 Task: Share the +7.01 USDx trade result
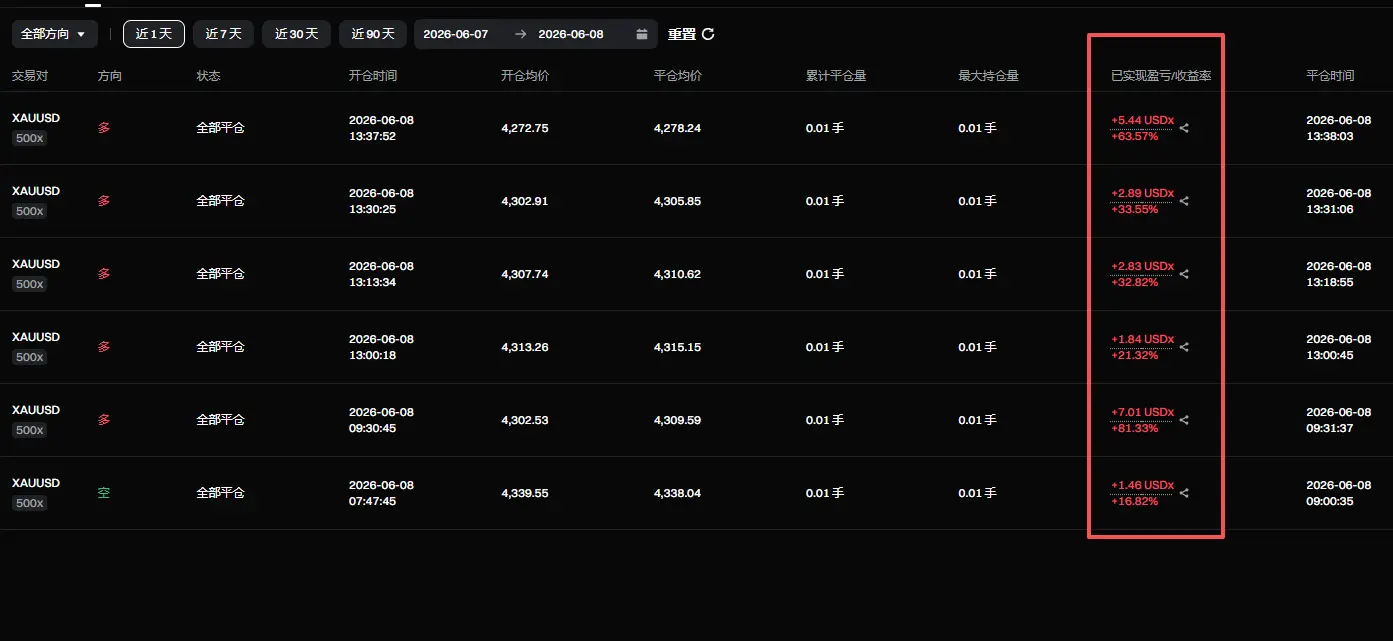pyautogui.click(x=1184, y=420)
